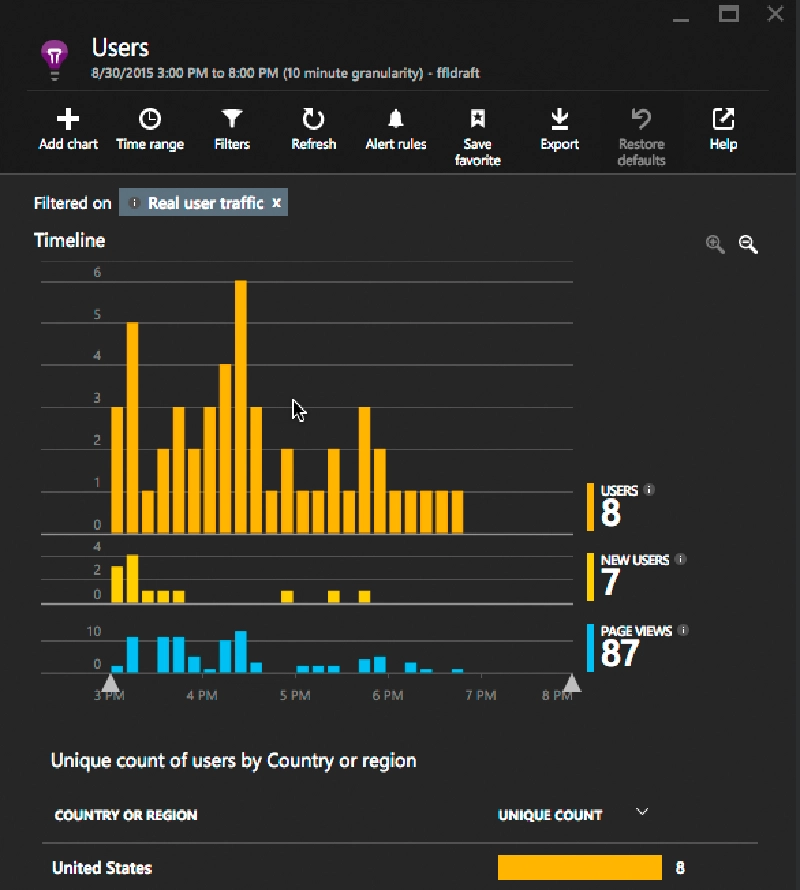Show info tooltip for Page Views metric

point(683,630)
